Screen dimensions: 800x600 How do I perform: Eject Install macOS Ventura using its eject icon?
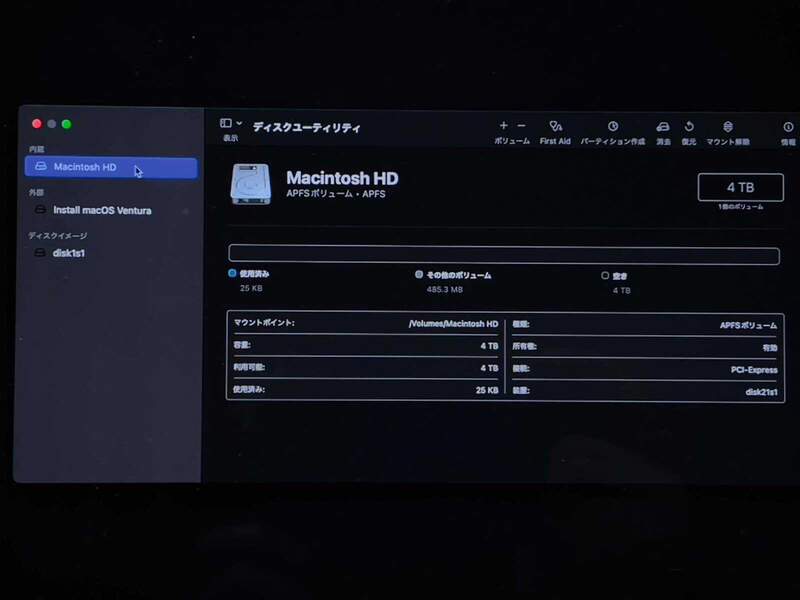click(186, 211)
